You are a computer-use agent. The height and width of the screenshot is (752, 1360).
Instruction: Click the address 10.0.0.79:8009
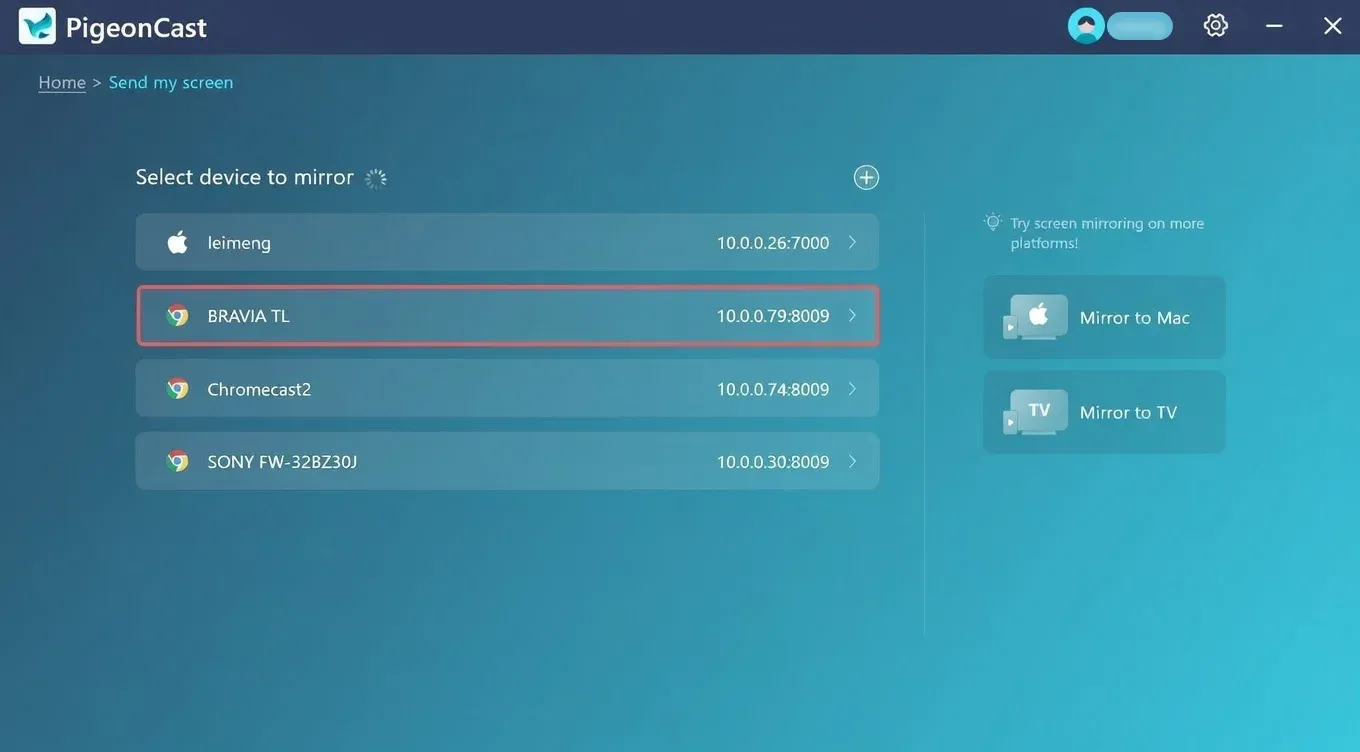[x=773, y=316]
